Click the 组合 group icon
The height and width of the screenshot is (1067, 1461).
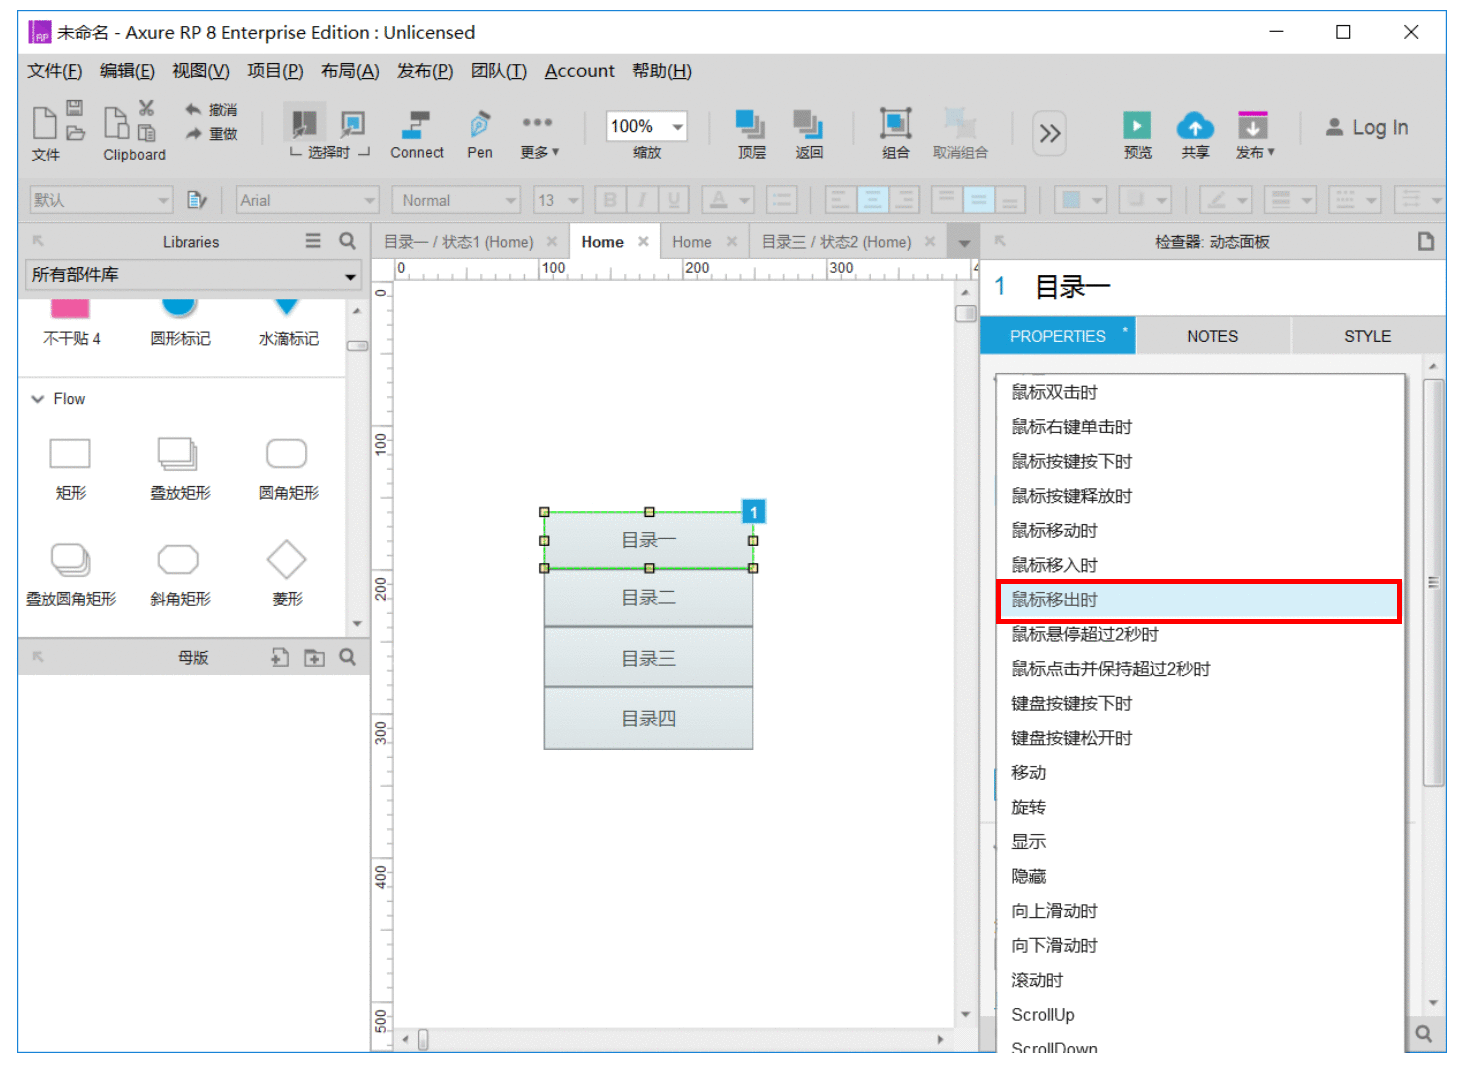pyautogui.click(x=895, y=123)
